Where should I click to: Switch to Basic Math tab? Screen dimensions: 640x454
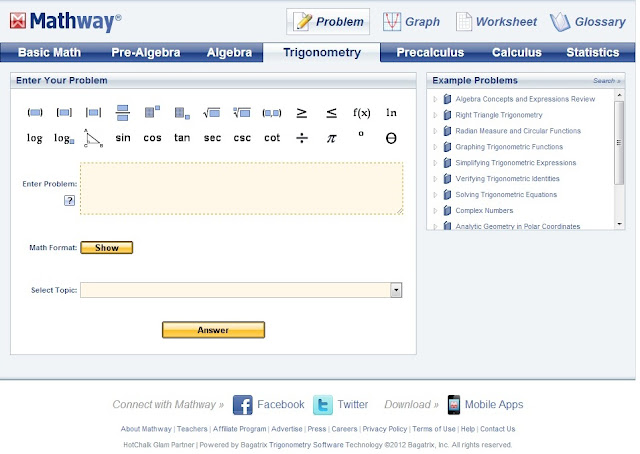coord(49,53)
